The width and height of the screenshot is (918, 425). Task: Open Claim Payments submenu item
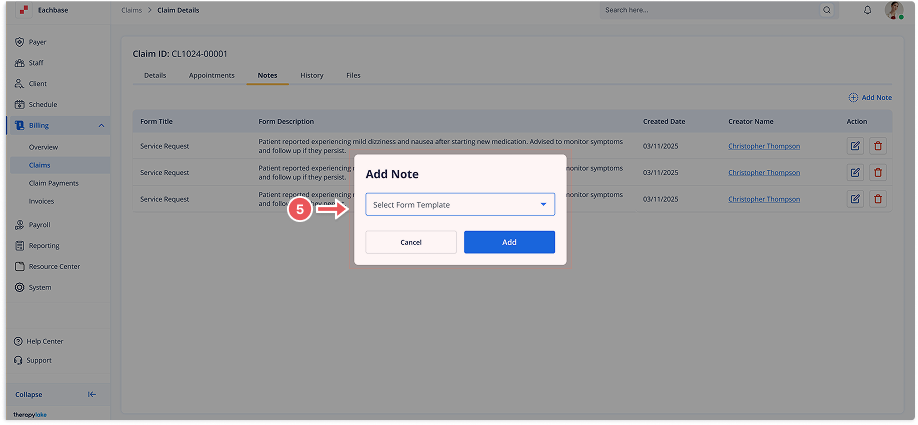tap(53, 183)
